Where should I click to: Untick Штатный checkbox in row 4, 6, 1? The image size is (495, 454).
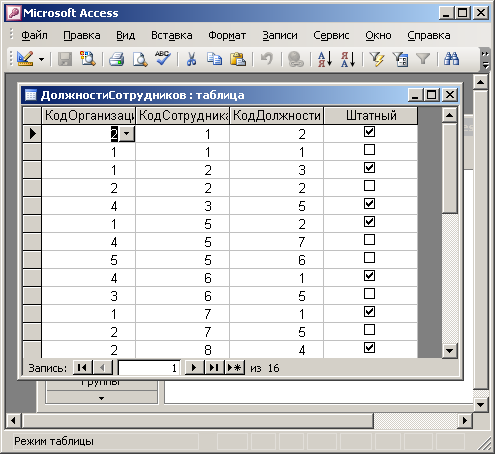tap(369, 276)
